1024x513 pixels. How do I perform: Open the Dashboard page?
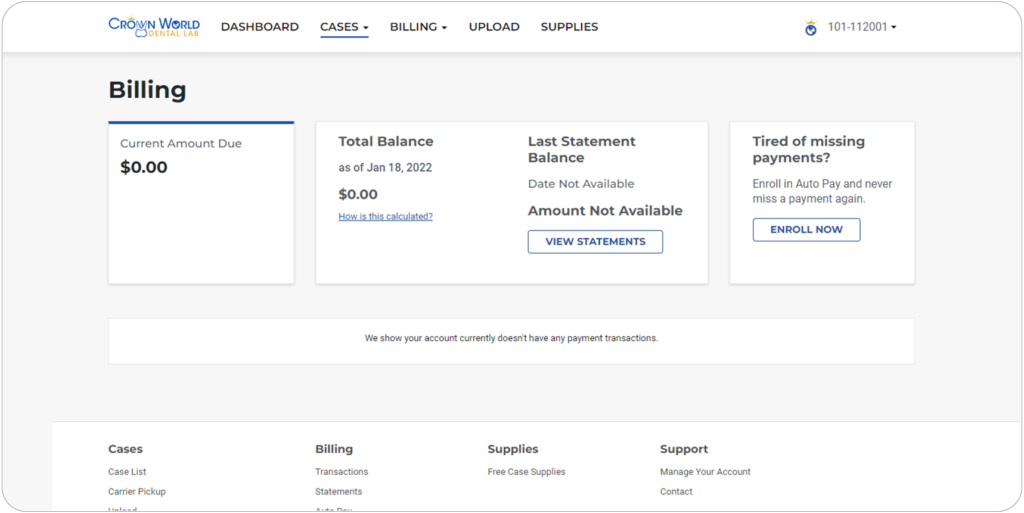[259, 27]
